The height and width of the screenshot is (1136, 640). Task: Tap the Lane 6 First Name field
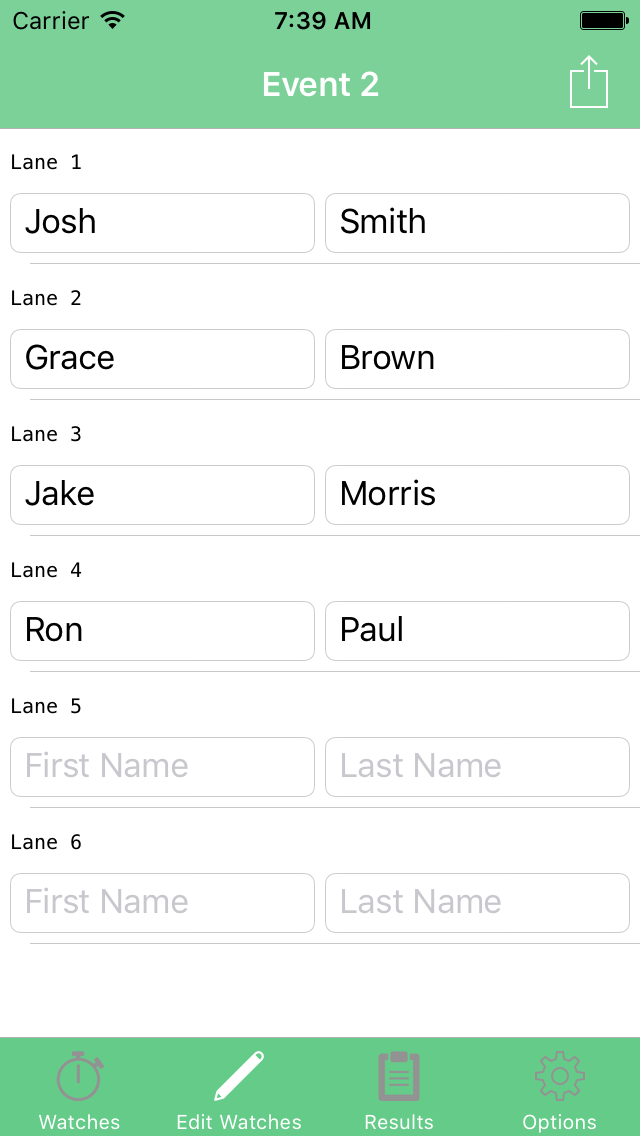point(162,903)
